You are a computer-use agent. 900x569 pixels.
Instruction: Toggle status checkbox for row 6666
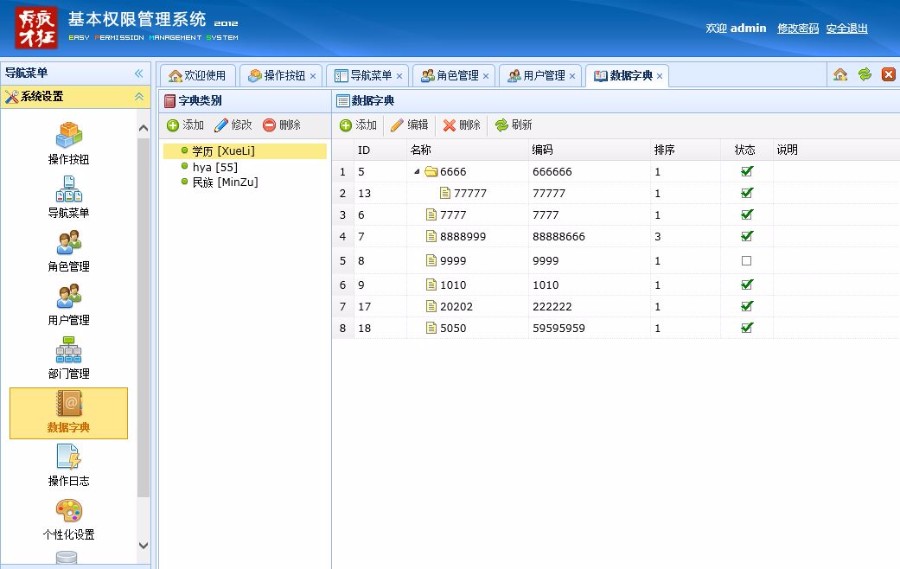(x=747, y=171)
